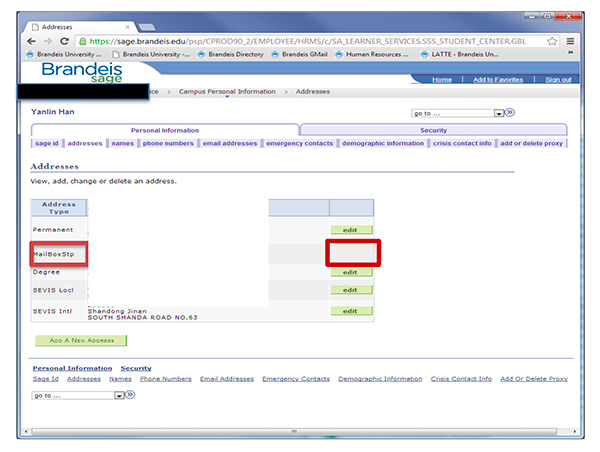Click the horizontal scrollbar right arrow
Viewport: 600px width, 452px height.
point(574,431)
